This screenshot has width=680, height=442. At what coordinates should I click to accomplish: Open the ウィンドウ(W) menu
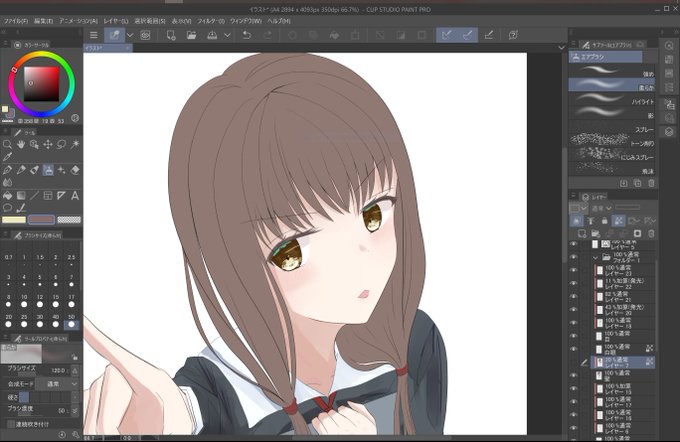click(245, 21)
